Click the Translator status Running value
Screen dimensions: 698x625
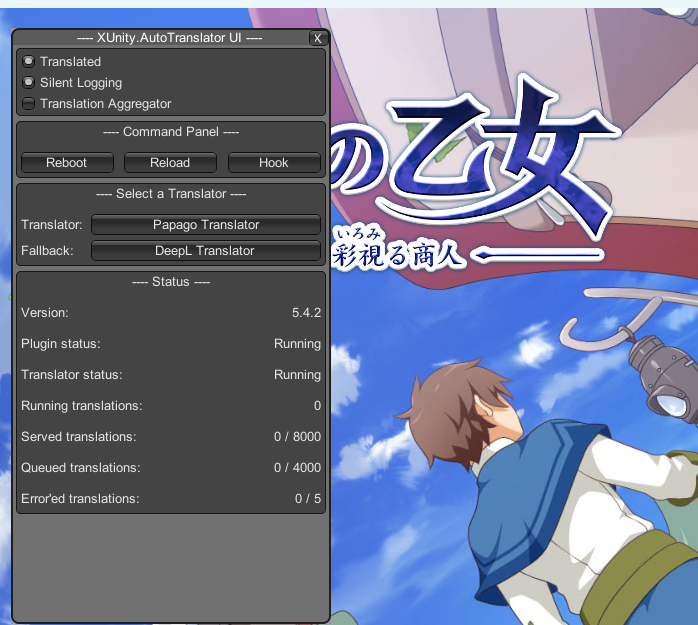click(297, 375)
